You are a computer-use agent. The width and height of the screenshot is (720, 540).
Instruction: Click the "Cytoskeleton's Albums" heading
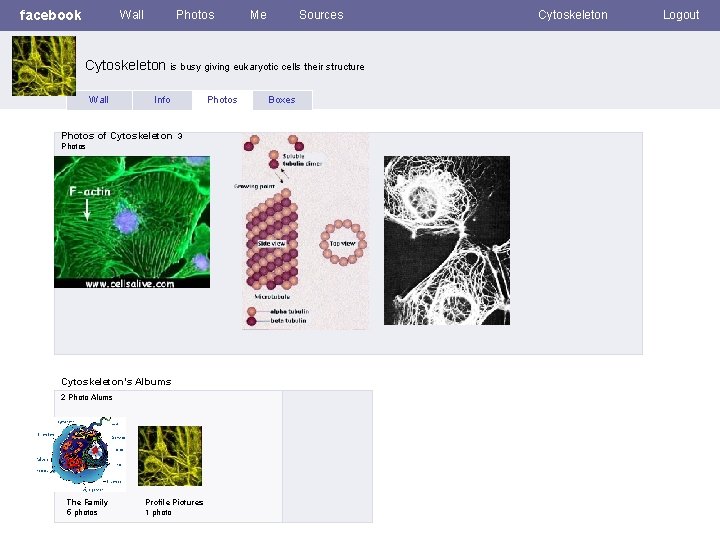pos(116,382)
